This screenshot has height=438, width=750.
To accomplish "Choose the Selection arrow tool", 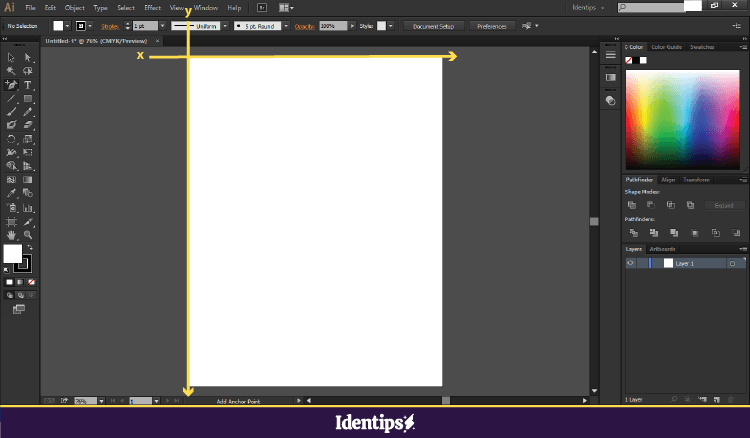I will tap(11, 58).
